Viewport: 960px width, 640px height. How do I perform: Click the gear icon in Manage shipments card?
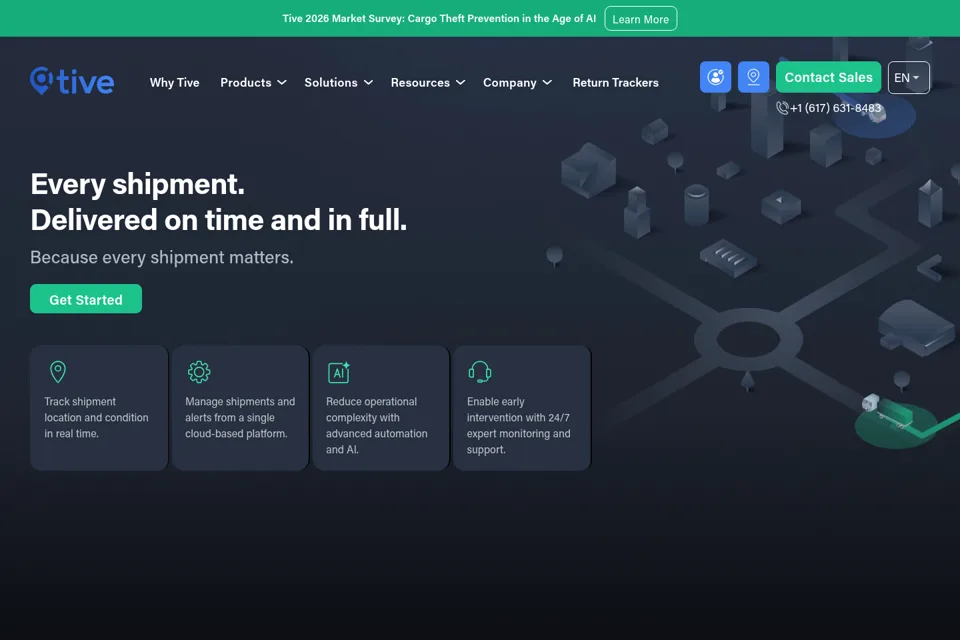coord(199,372)
